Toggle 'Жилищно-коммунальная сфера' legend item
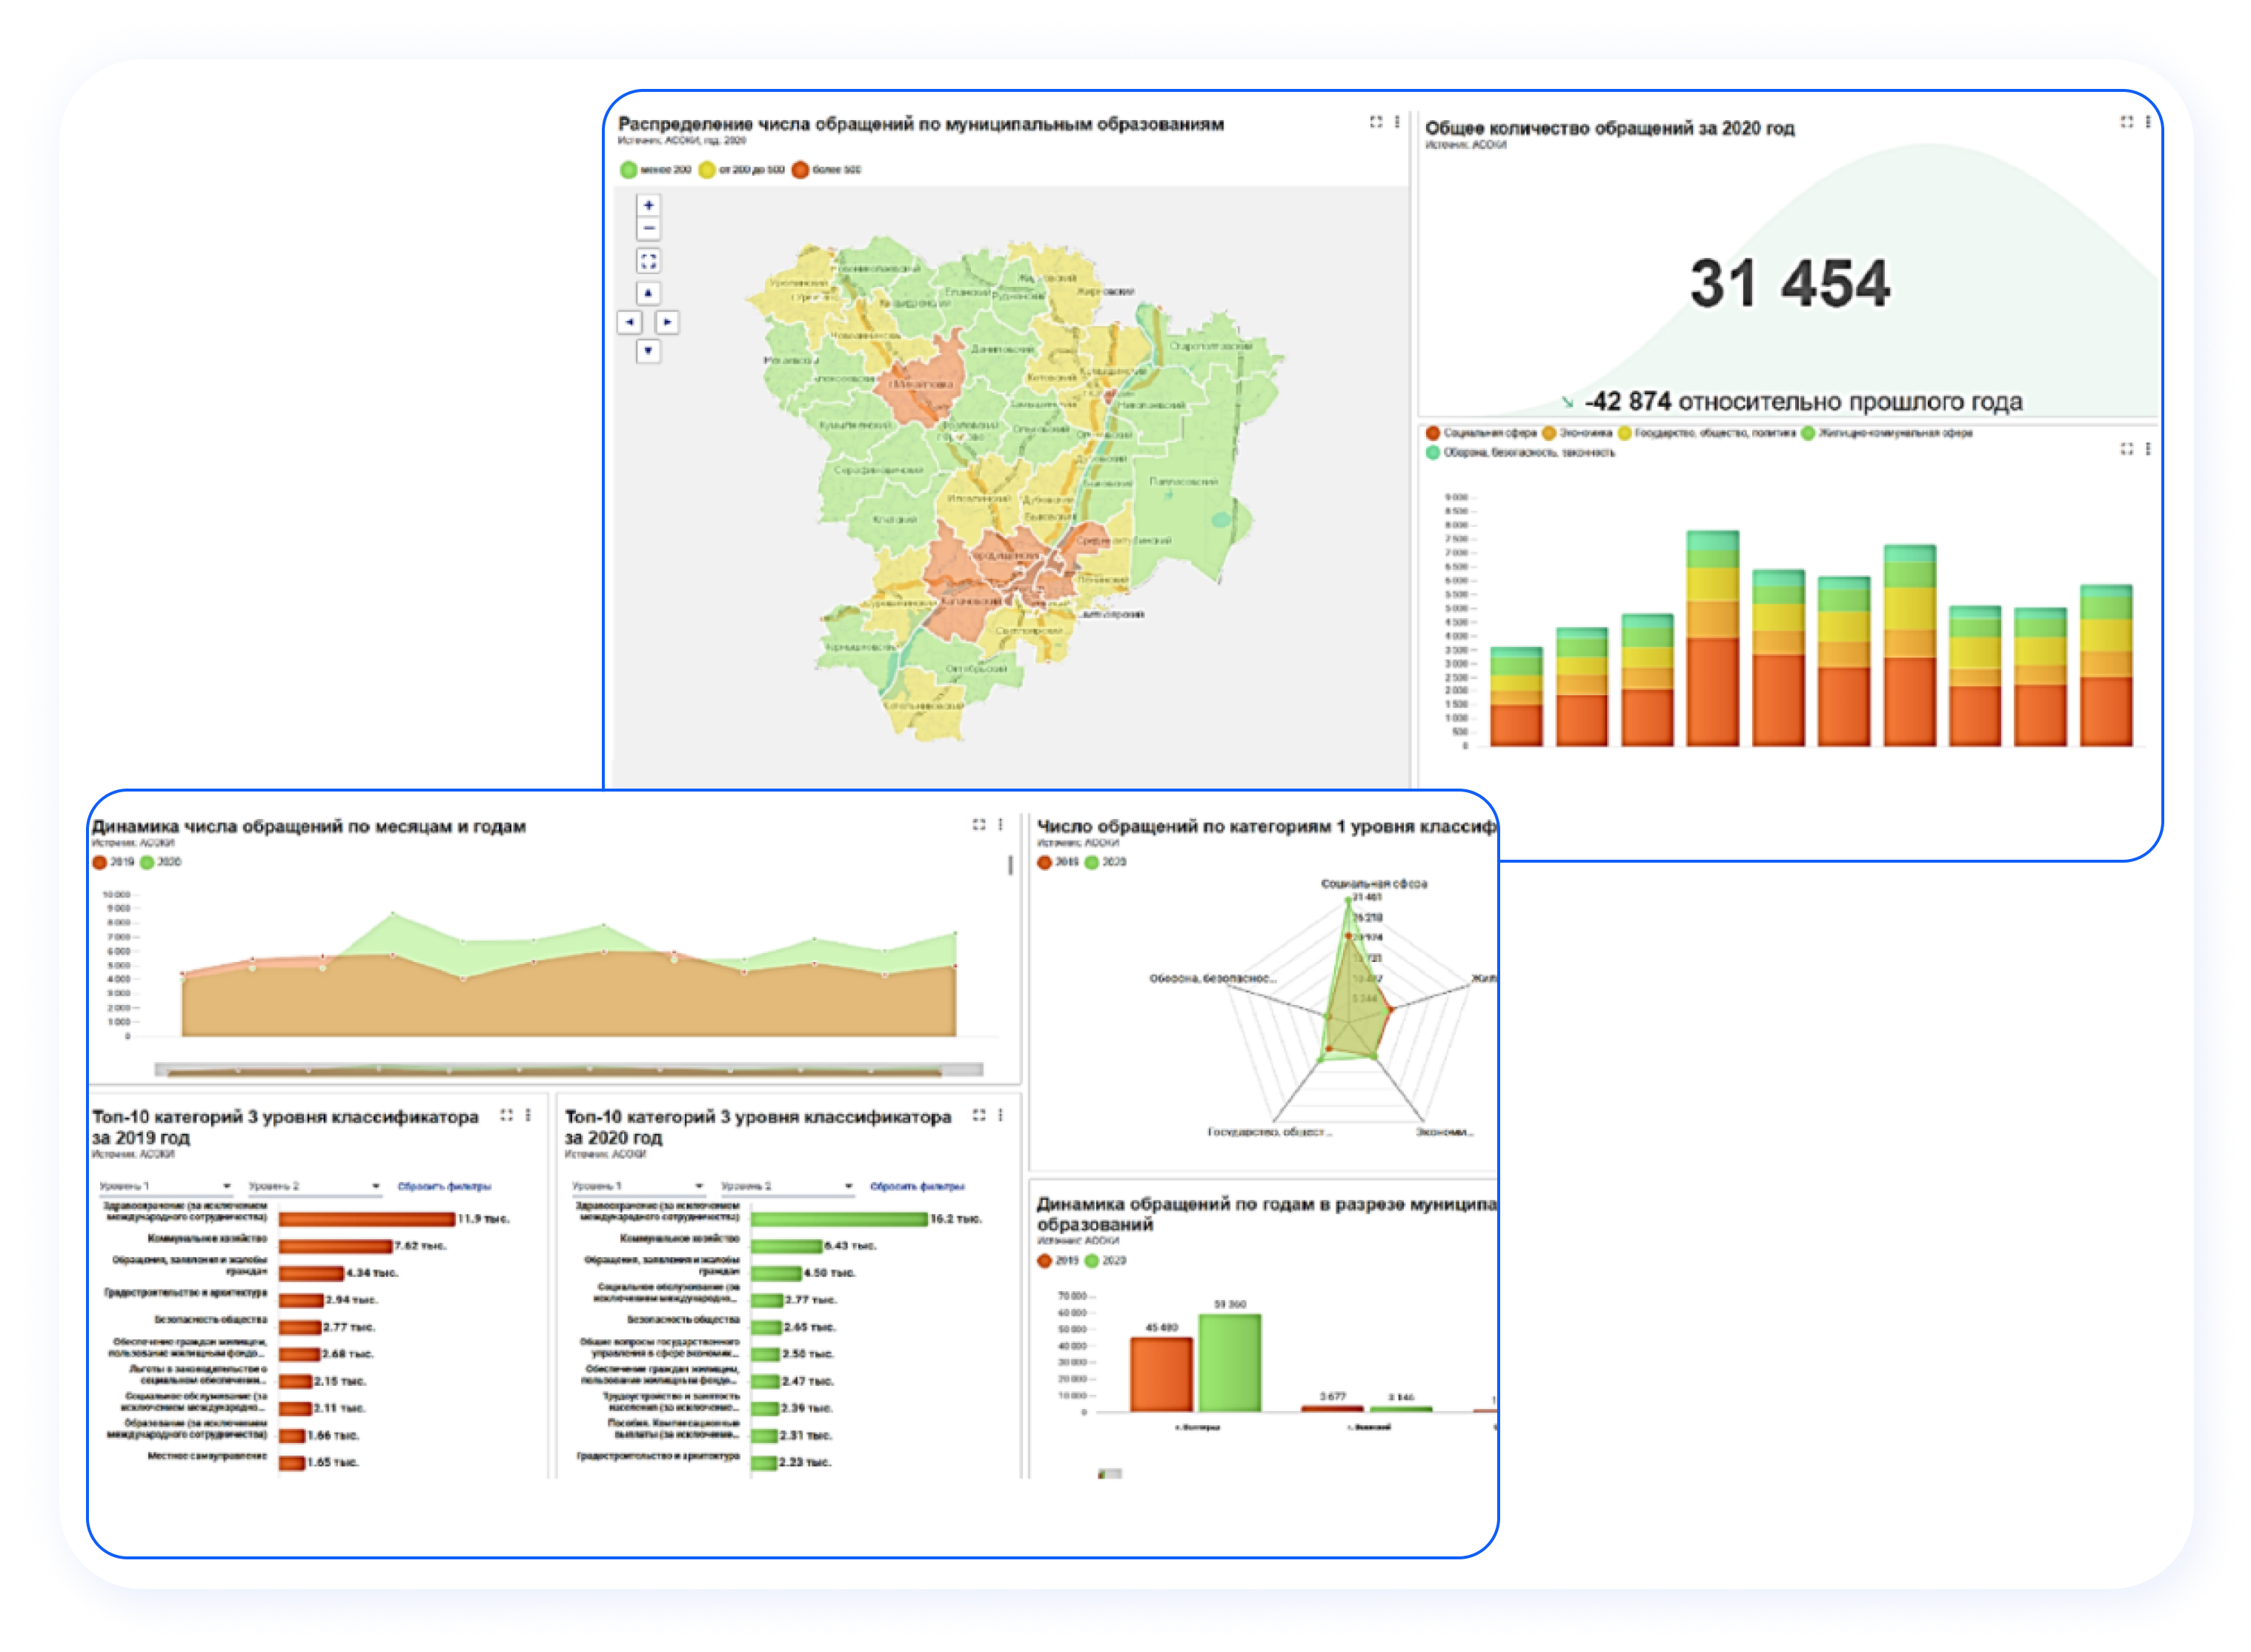2251x1652 pixels. tap(1887, 433)
